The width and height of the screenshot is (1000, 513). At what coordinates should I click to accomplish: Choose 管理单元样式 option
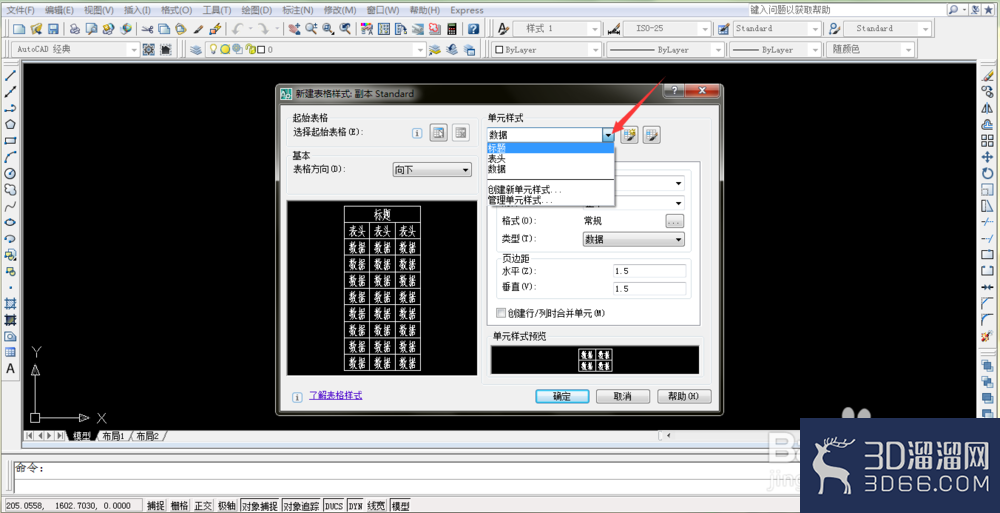click(550, 200)
